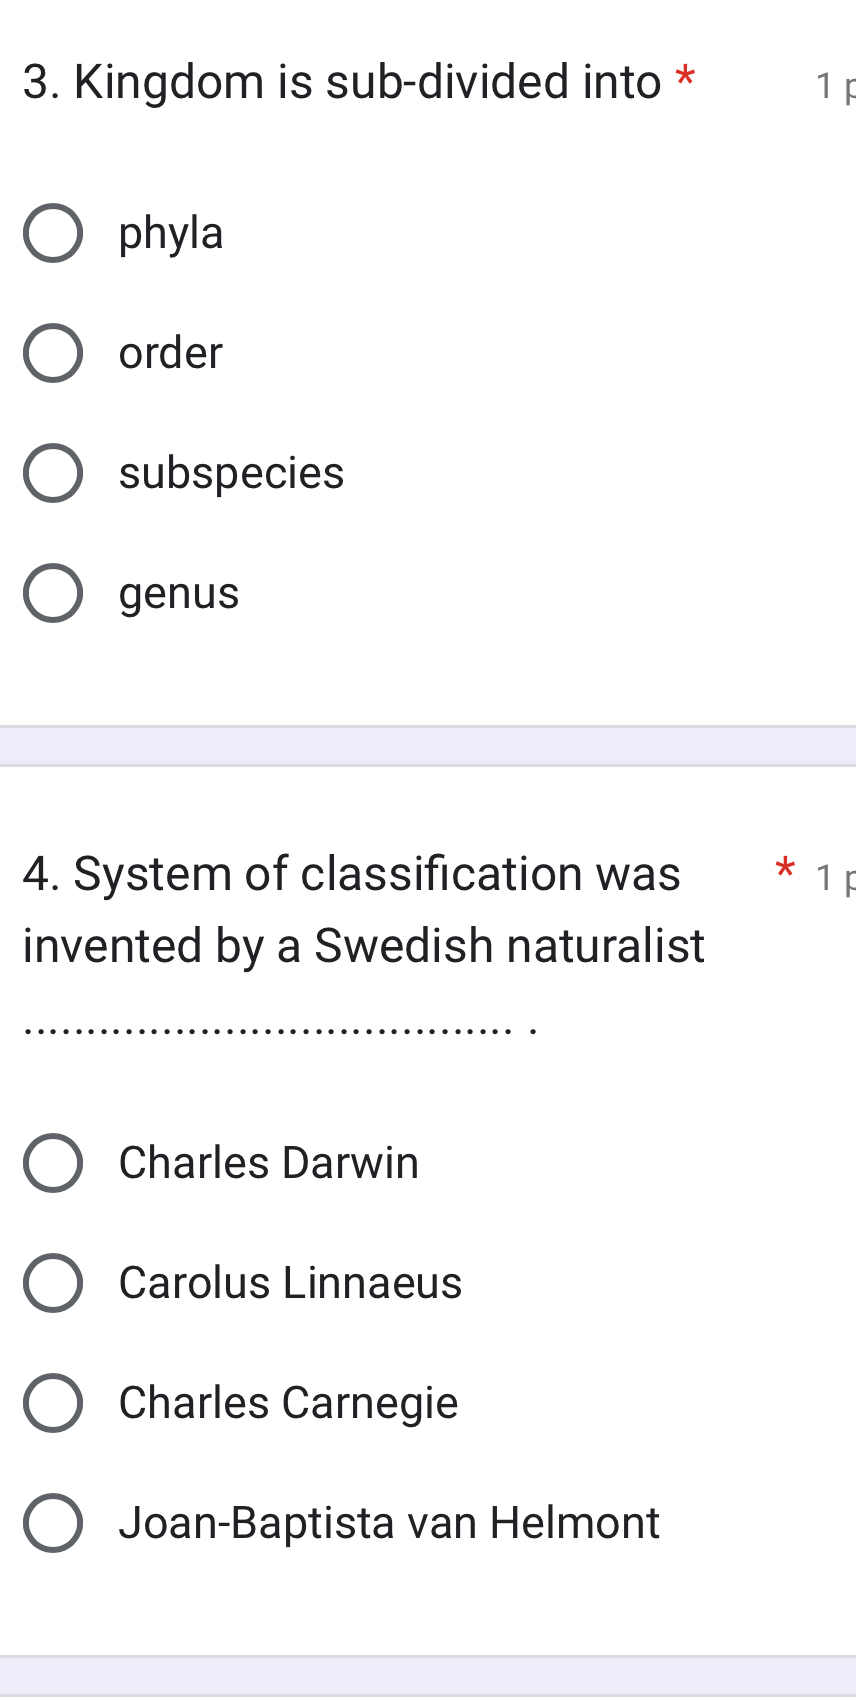
Task: Select 'Joan-Baptista van Helmont' radio button
Action: [53, 1523]
